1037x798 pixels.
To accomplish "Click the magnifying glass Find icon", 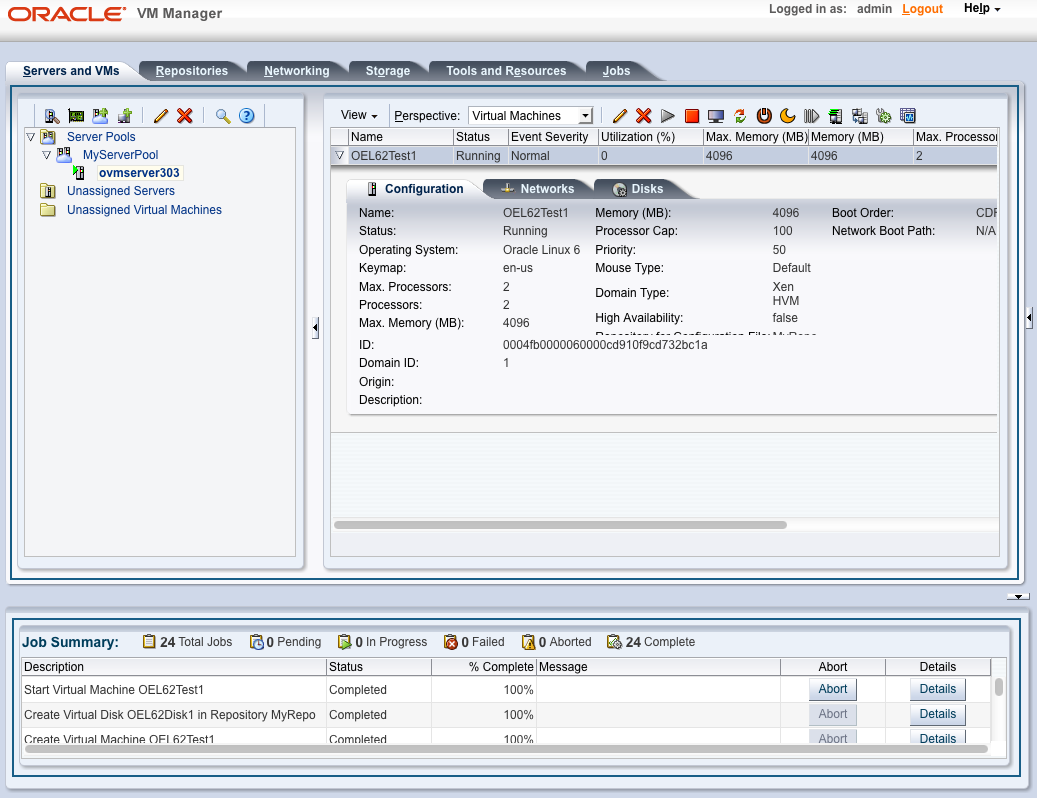I will (x=223, y=116).
